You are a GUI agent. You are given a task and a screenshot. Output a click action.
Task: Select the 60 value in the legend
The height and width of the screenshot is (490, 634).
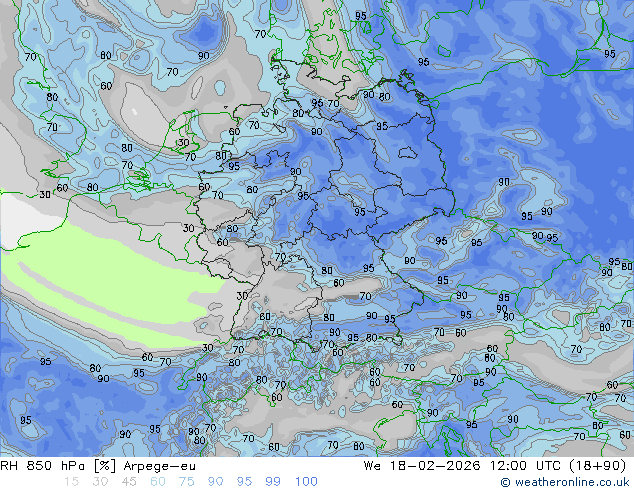click(x=158, y=482)
